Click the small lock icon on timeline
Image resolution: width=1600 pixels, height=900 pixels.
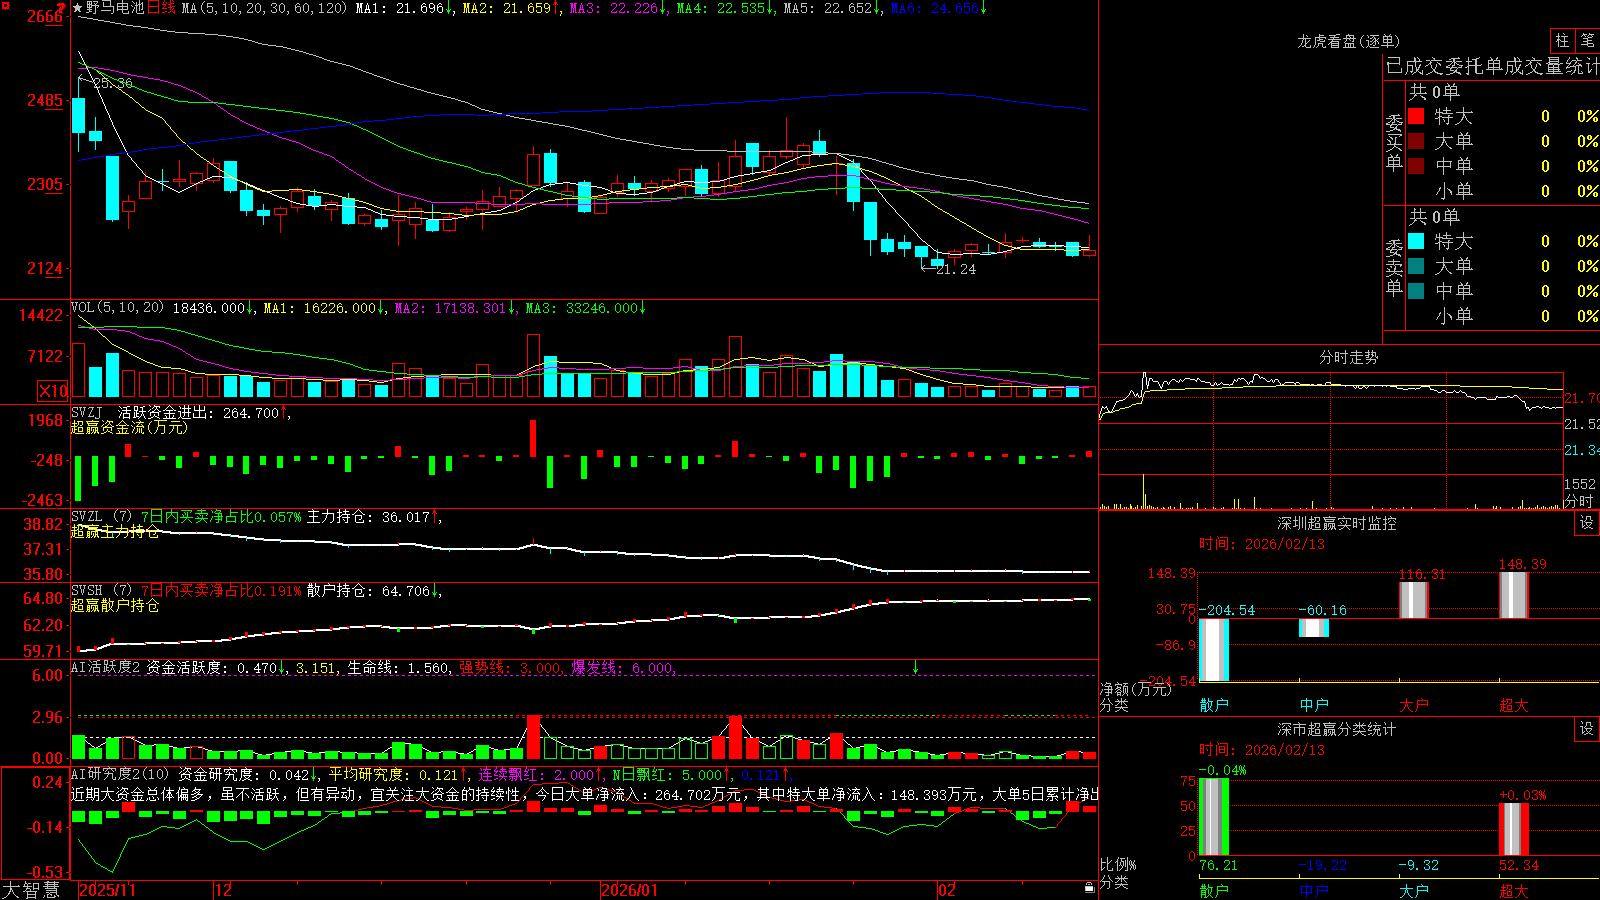(1090, 887)
